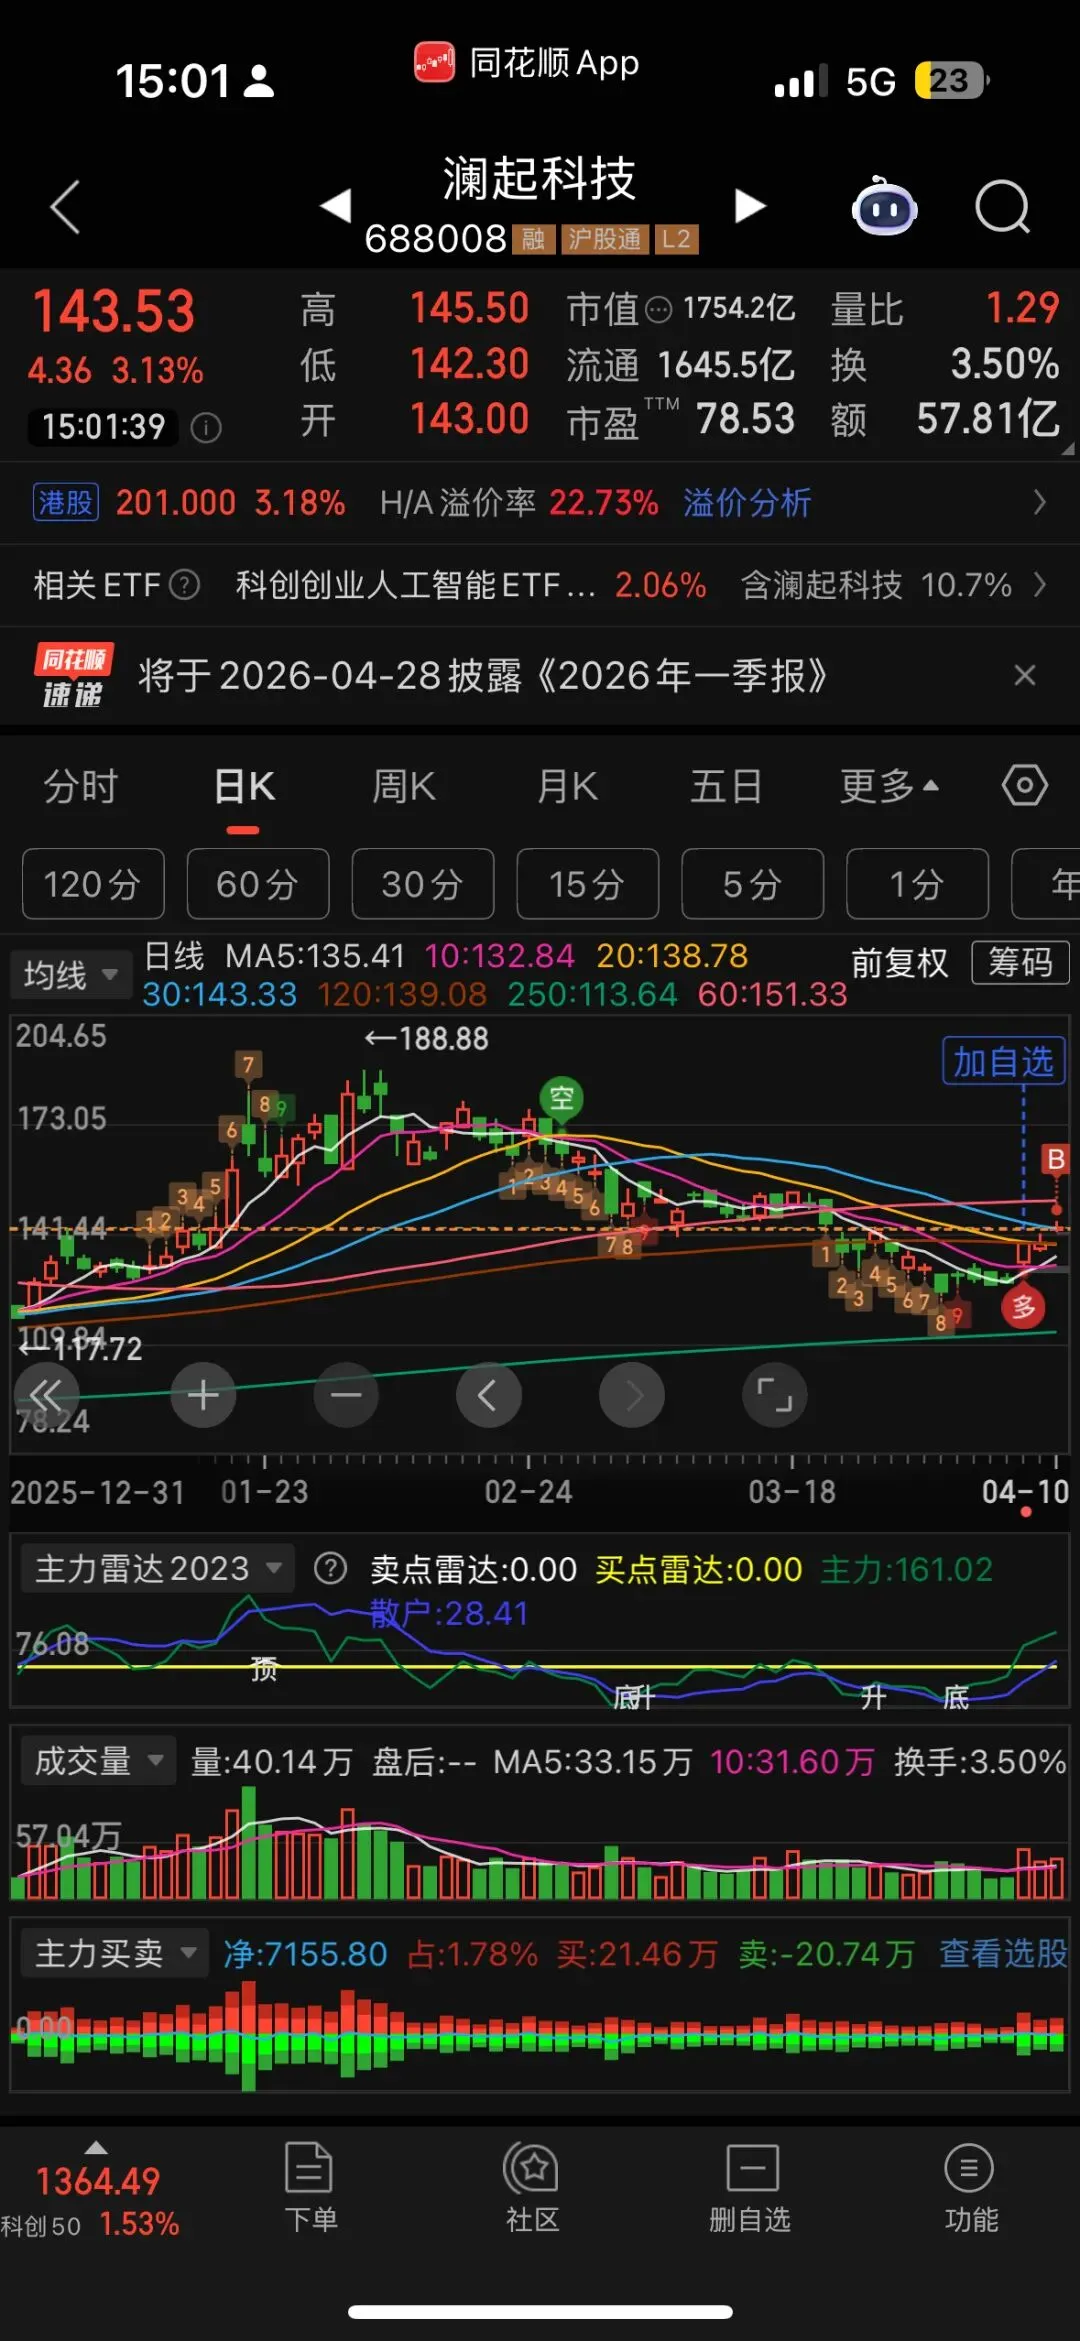1080x2341 pixels.
Task: Choose the 60分 period
Action: point(258,884)
